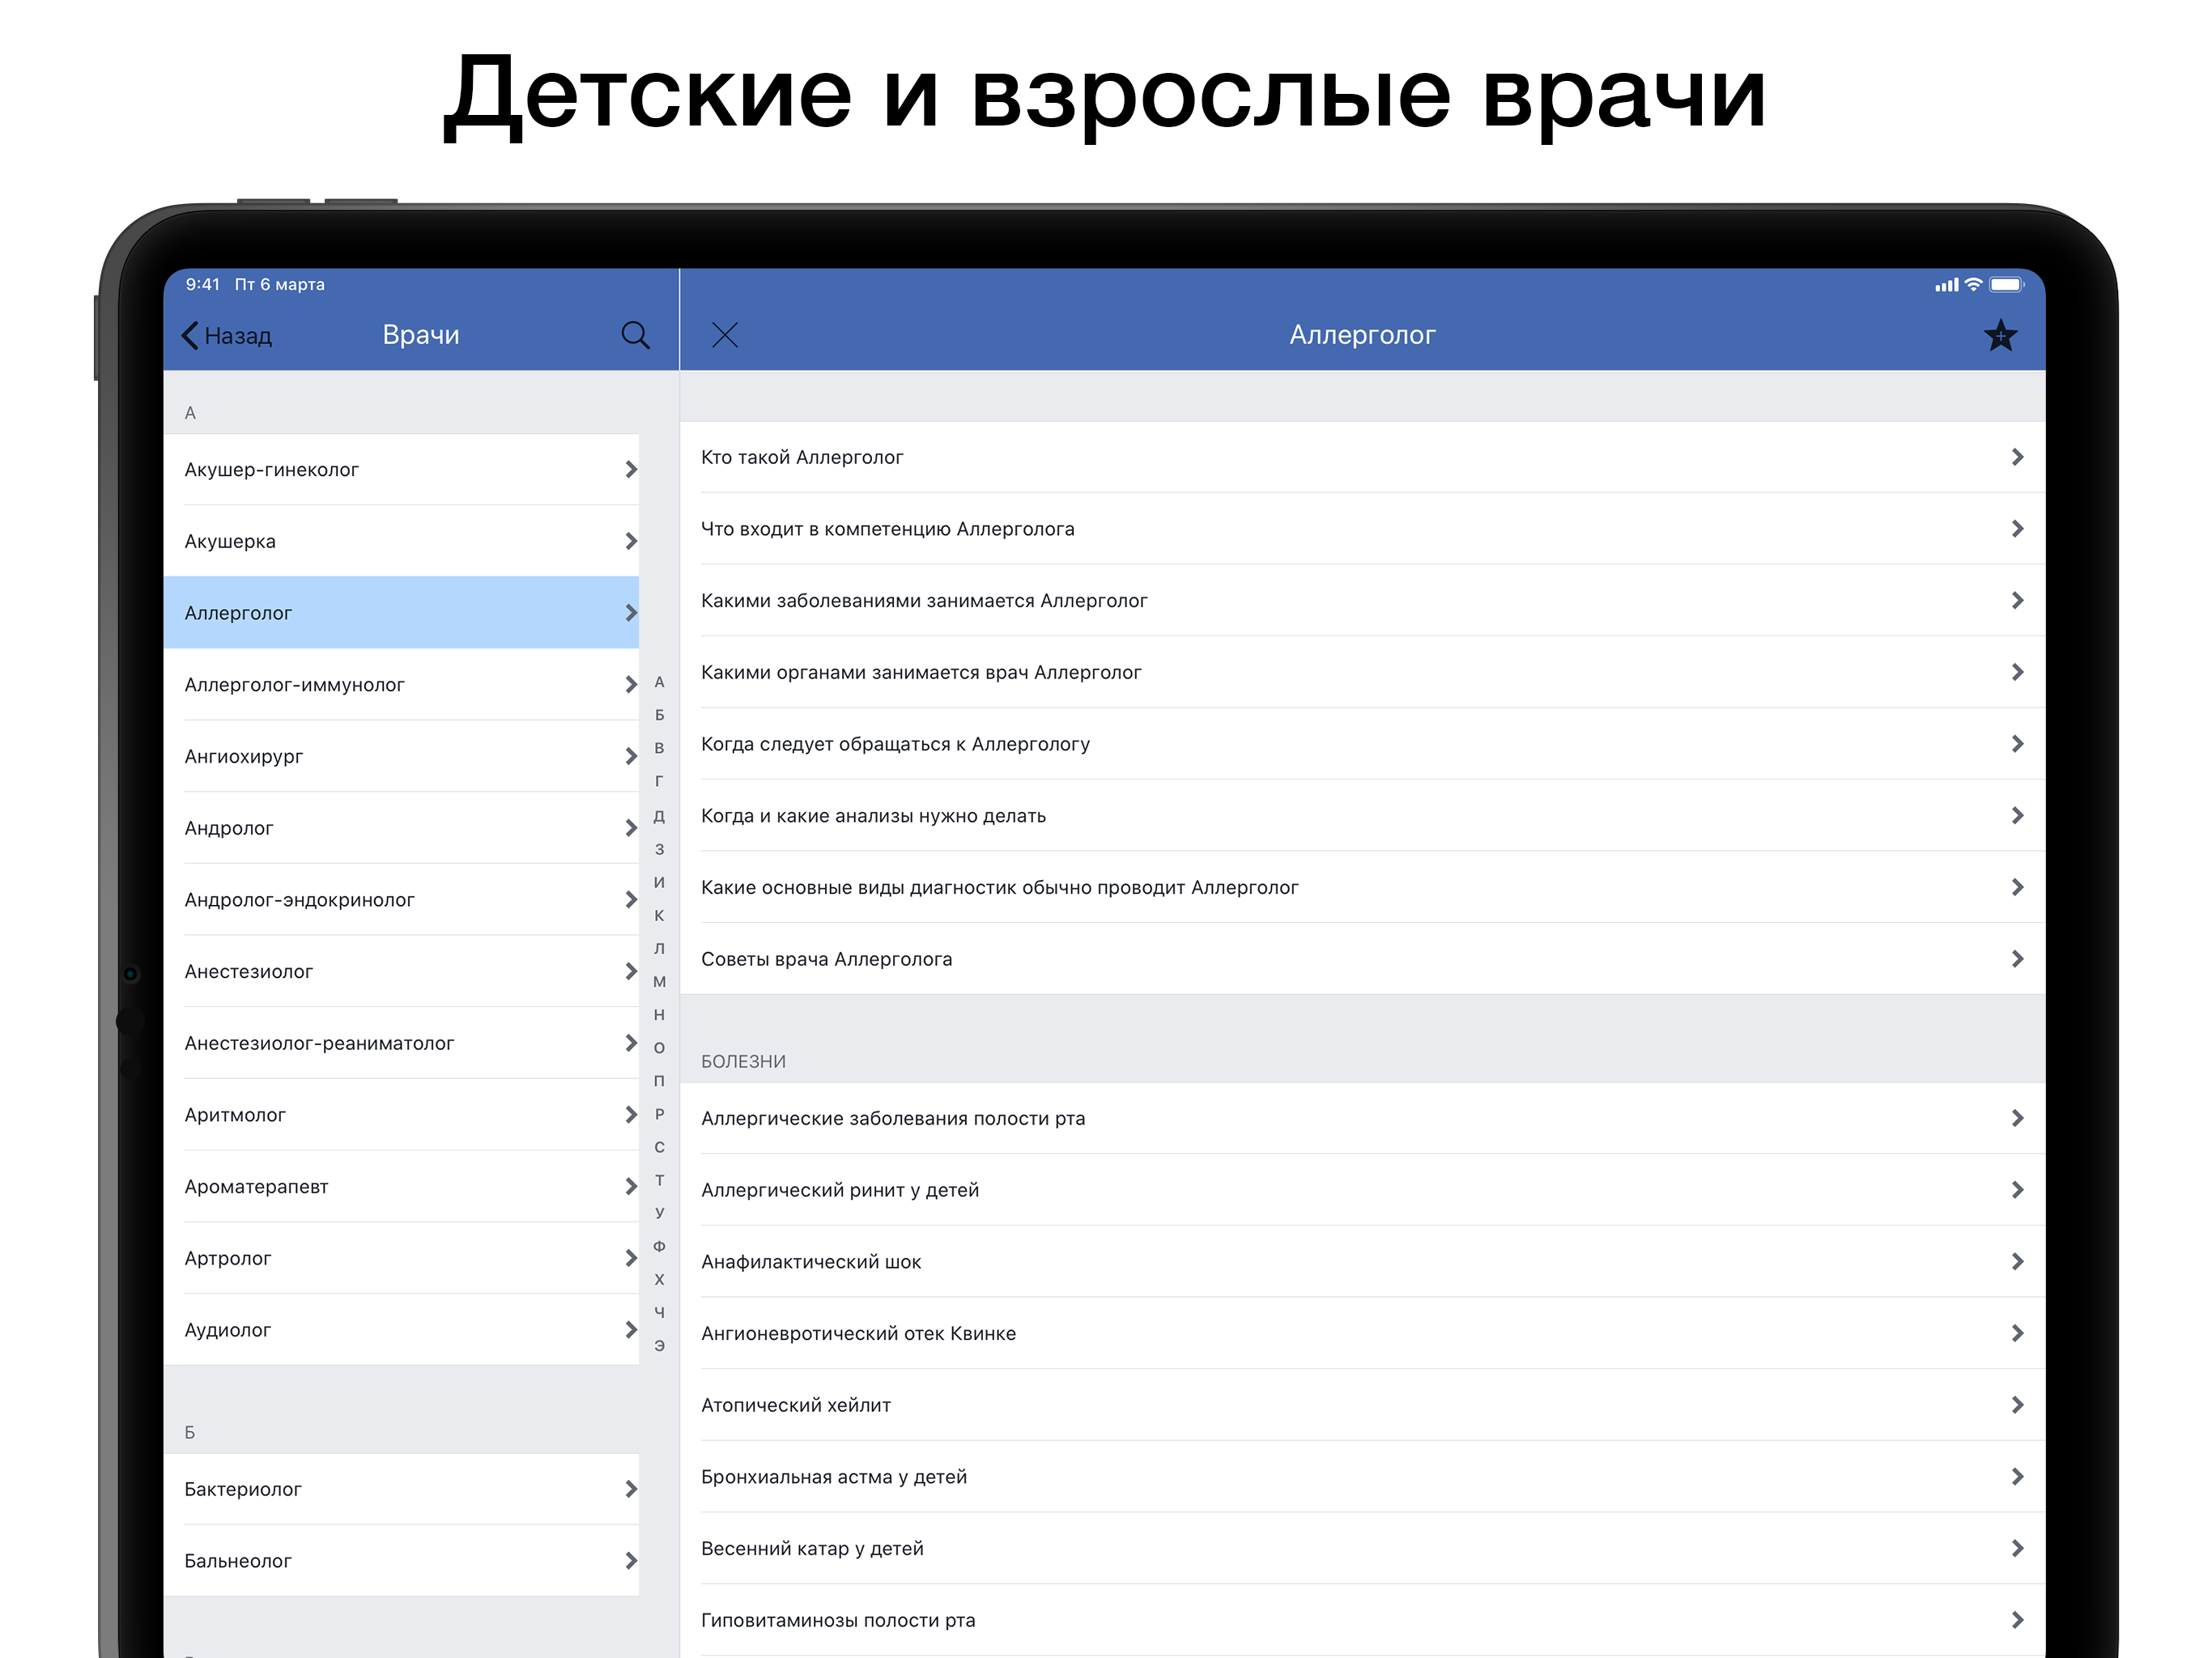Close the Аллерголог detail pane

pos(725,335)
